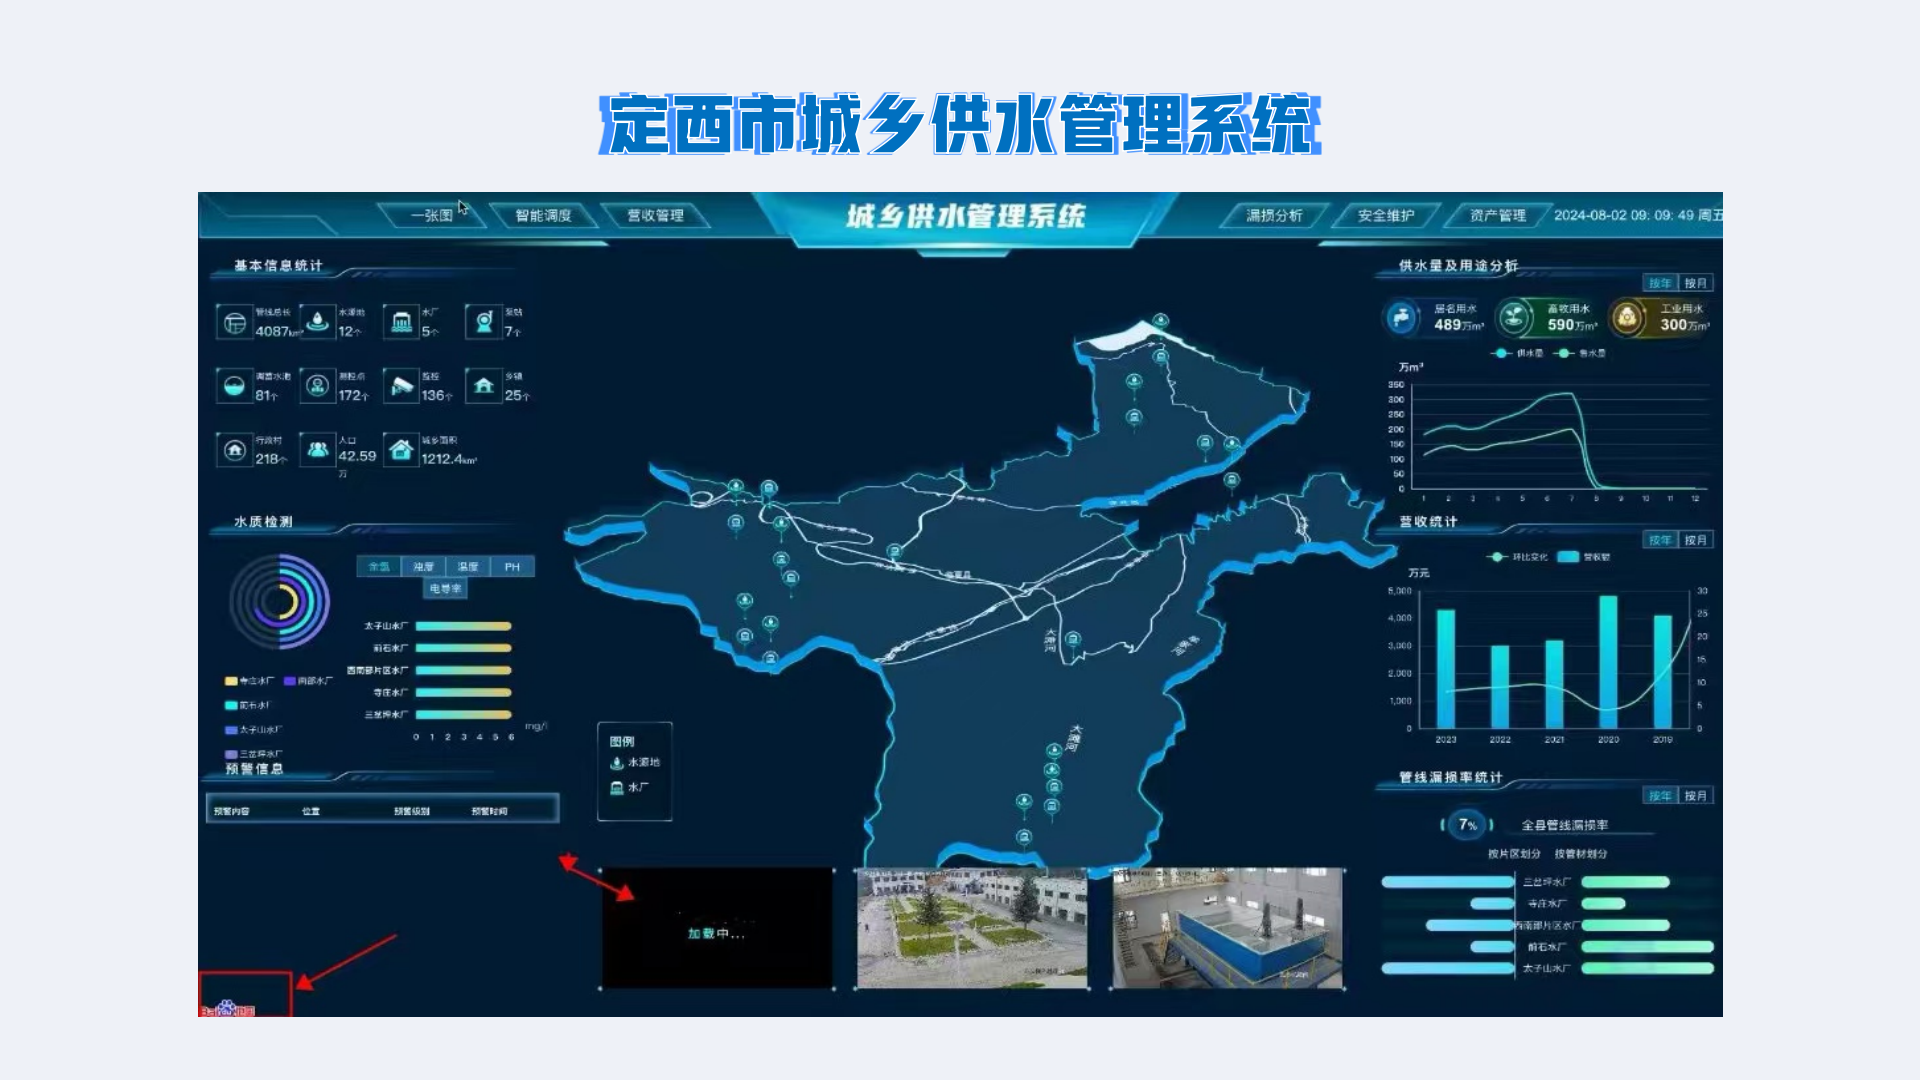The image size is (1920, 1080).
Task: Click the 泵站 pump station icon
Action: 484,322
